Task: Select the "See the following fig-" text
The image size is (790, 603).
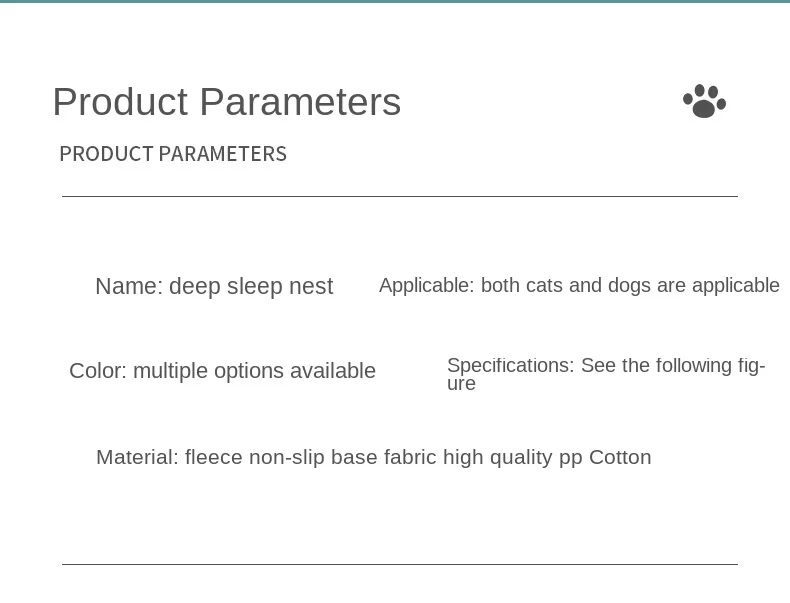Action: (673, 366)
